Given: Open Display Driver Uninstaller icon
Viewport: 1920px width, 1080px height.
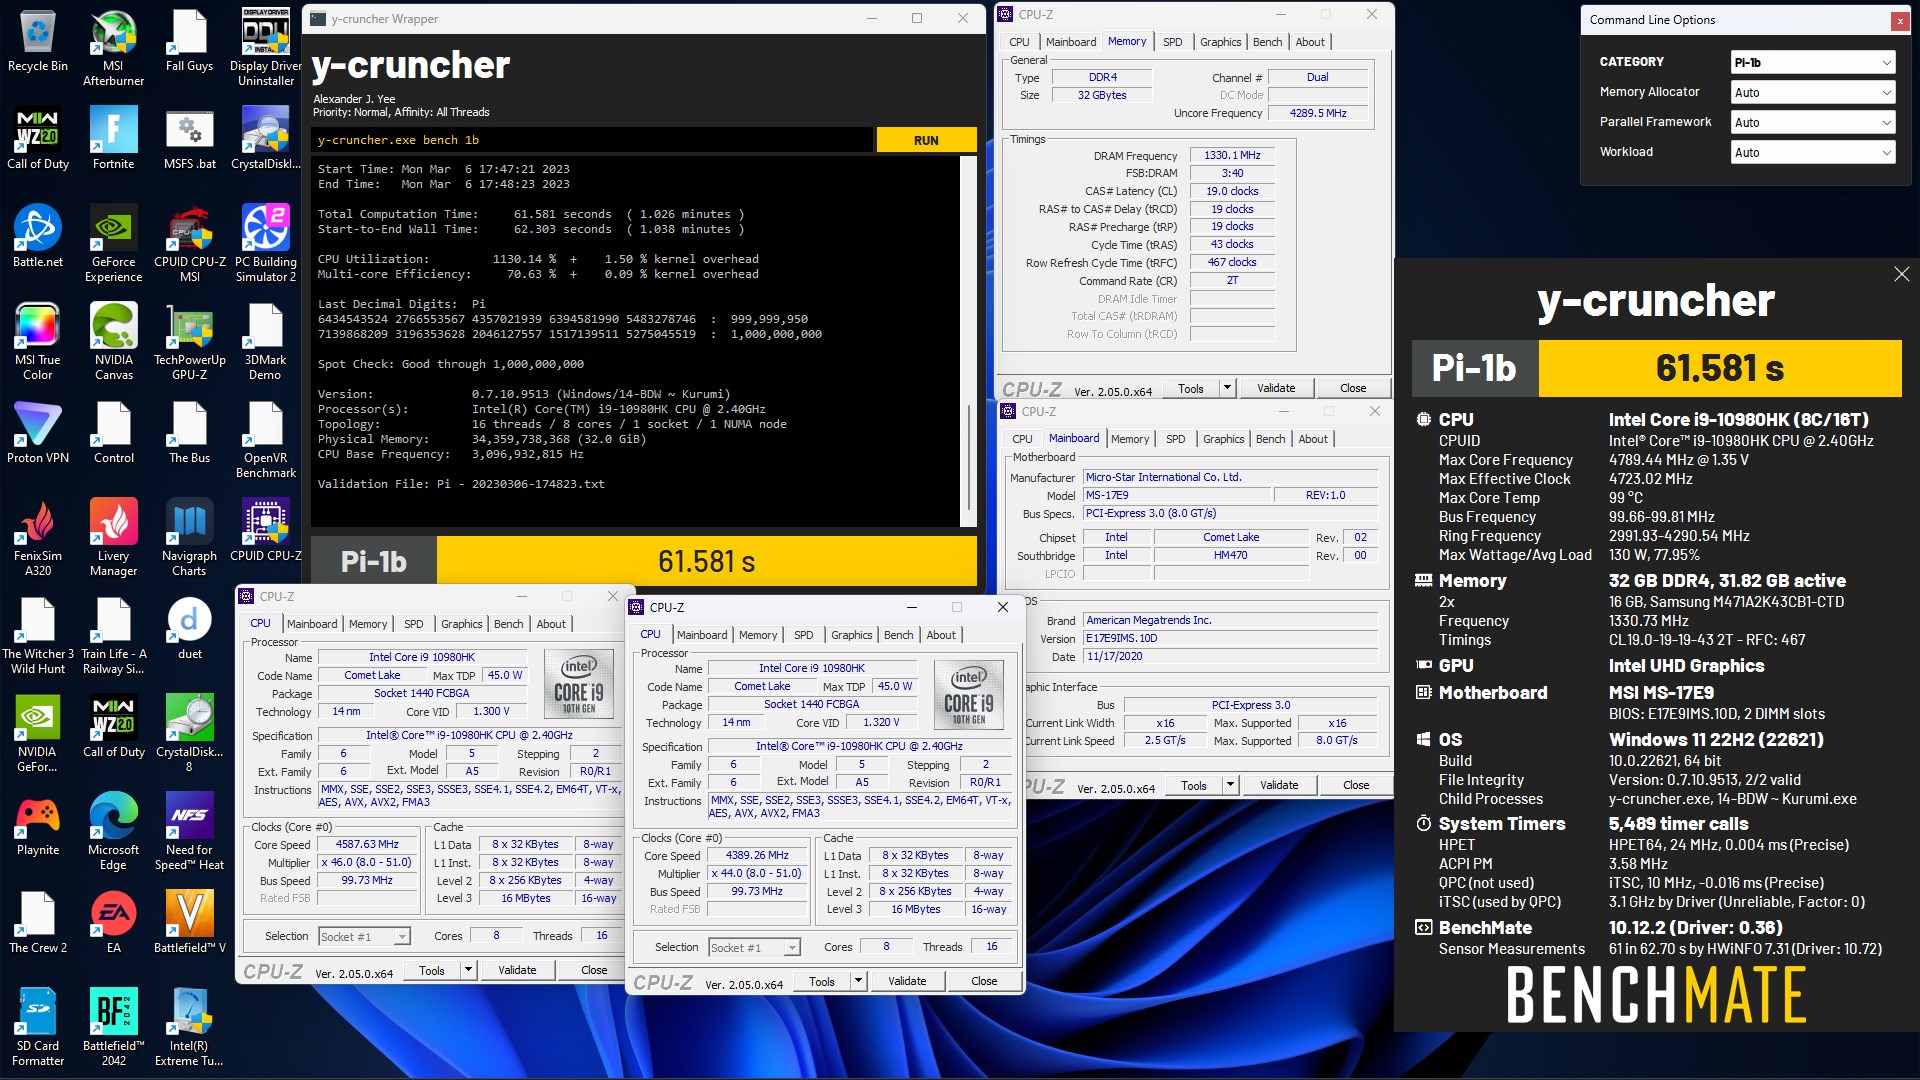Looking at the screenshot, I should point(266,48).
